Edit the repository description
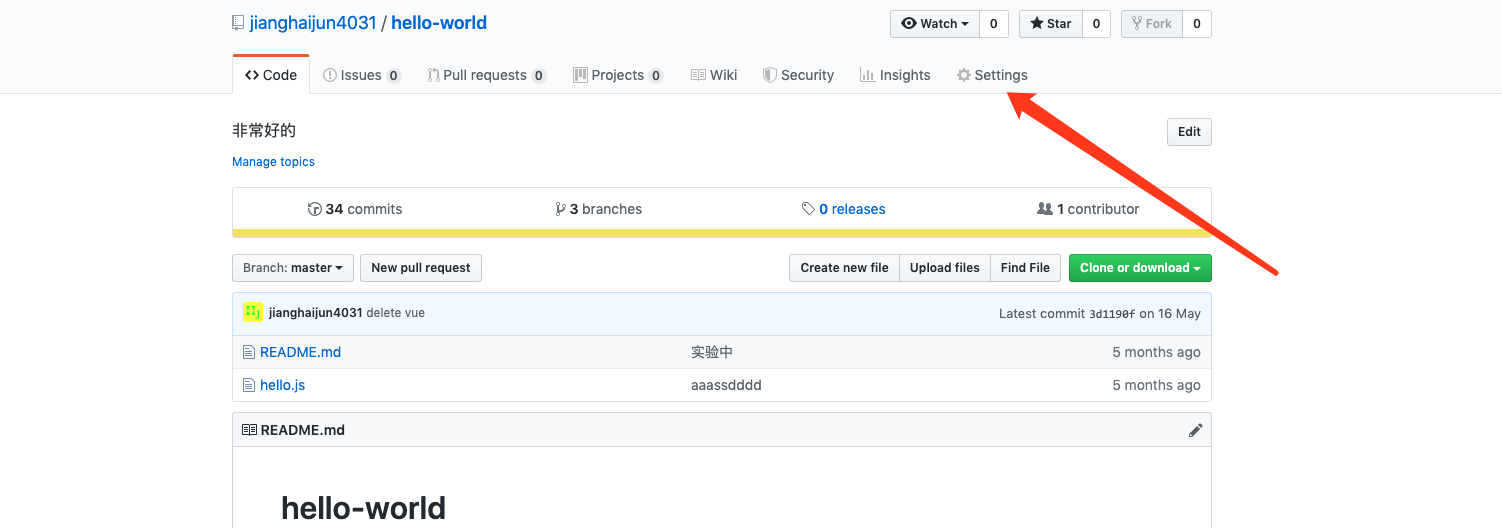Screen dimensions: 1502x528 [x=1189, y=132]
